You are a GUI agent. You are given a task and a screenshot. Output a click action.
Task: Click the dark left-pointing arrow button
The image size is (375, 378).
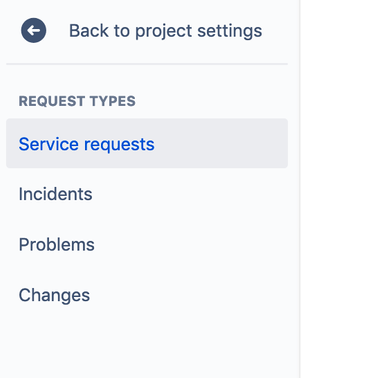(33, 30)
